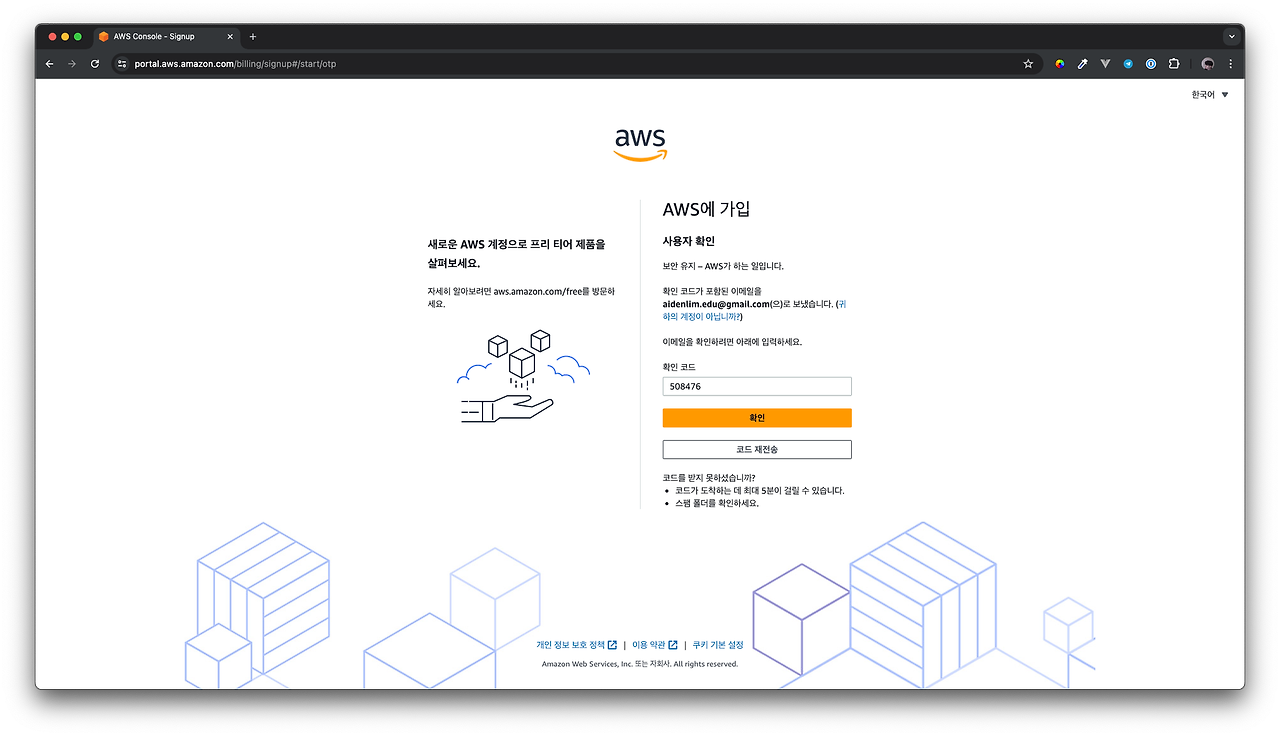Reload the page with the refresh icon
This screenshot has height=736, width=1280.
[x=95, y=64]
